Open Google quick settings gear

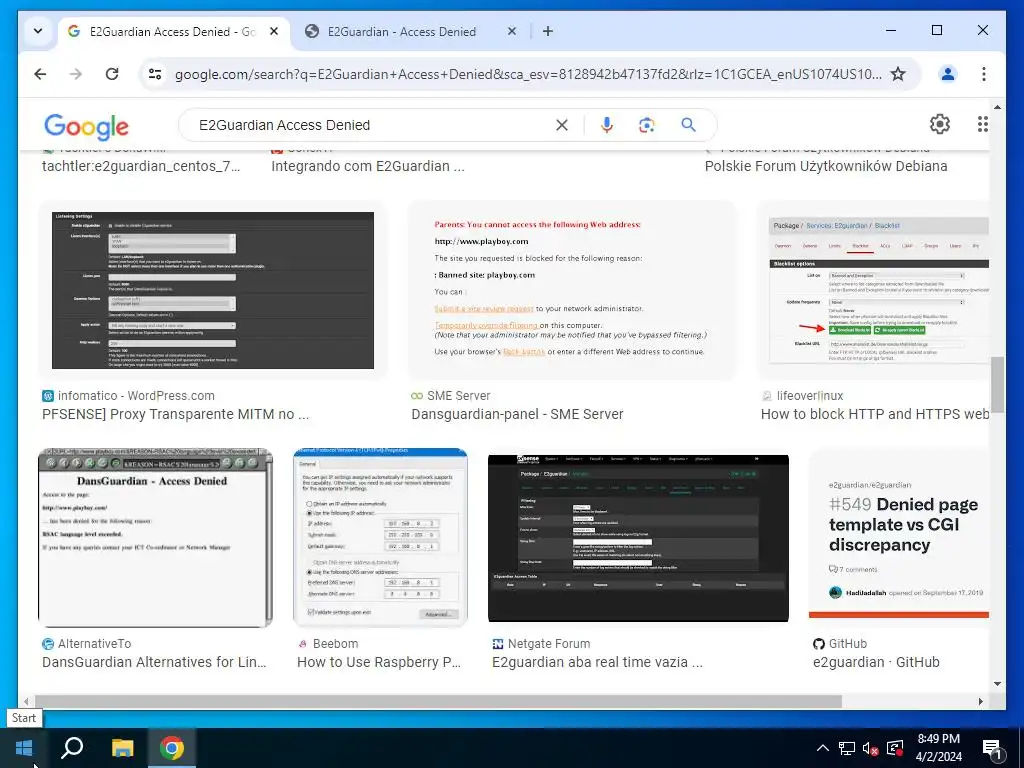(x=939, y=124)
